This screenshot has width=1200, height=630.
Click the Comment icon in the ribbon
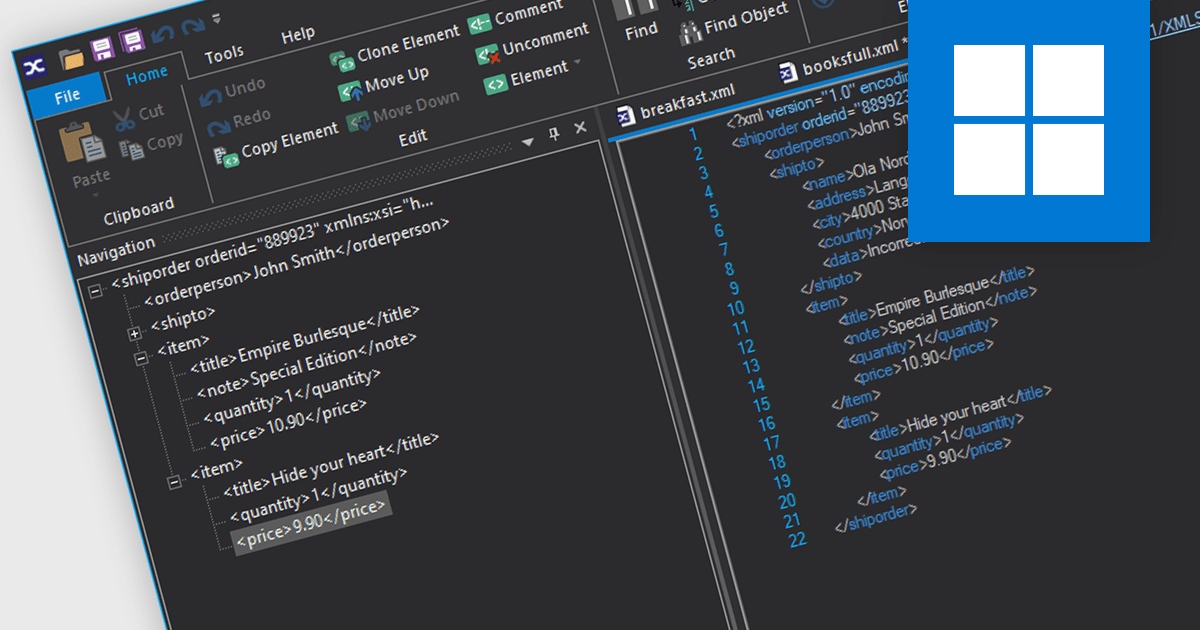click(480, 22)
